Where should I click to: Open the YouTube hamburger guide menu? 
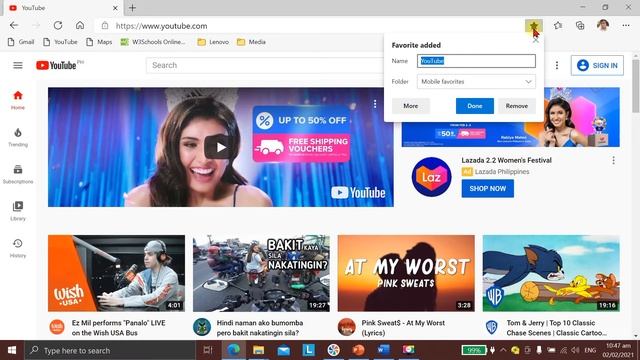tap(18, 65)
